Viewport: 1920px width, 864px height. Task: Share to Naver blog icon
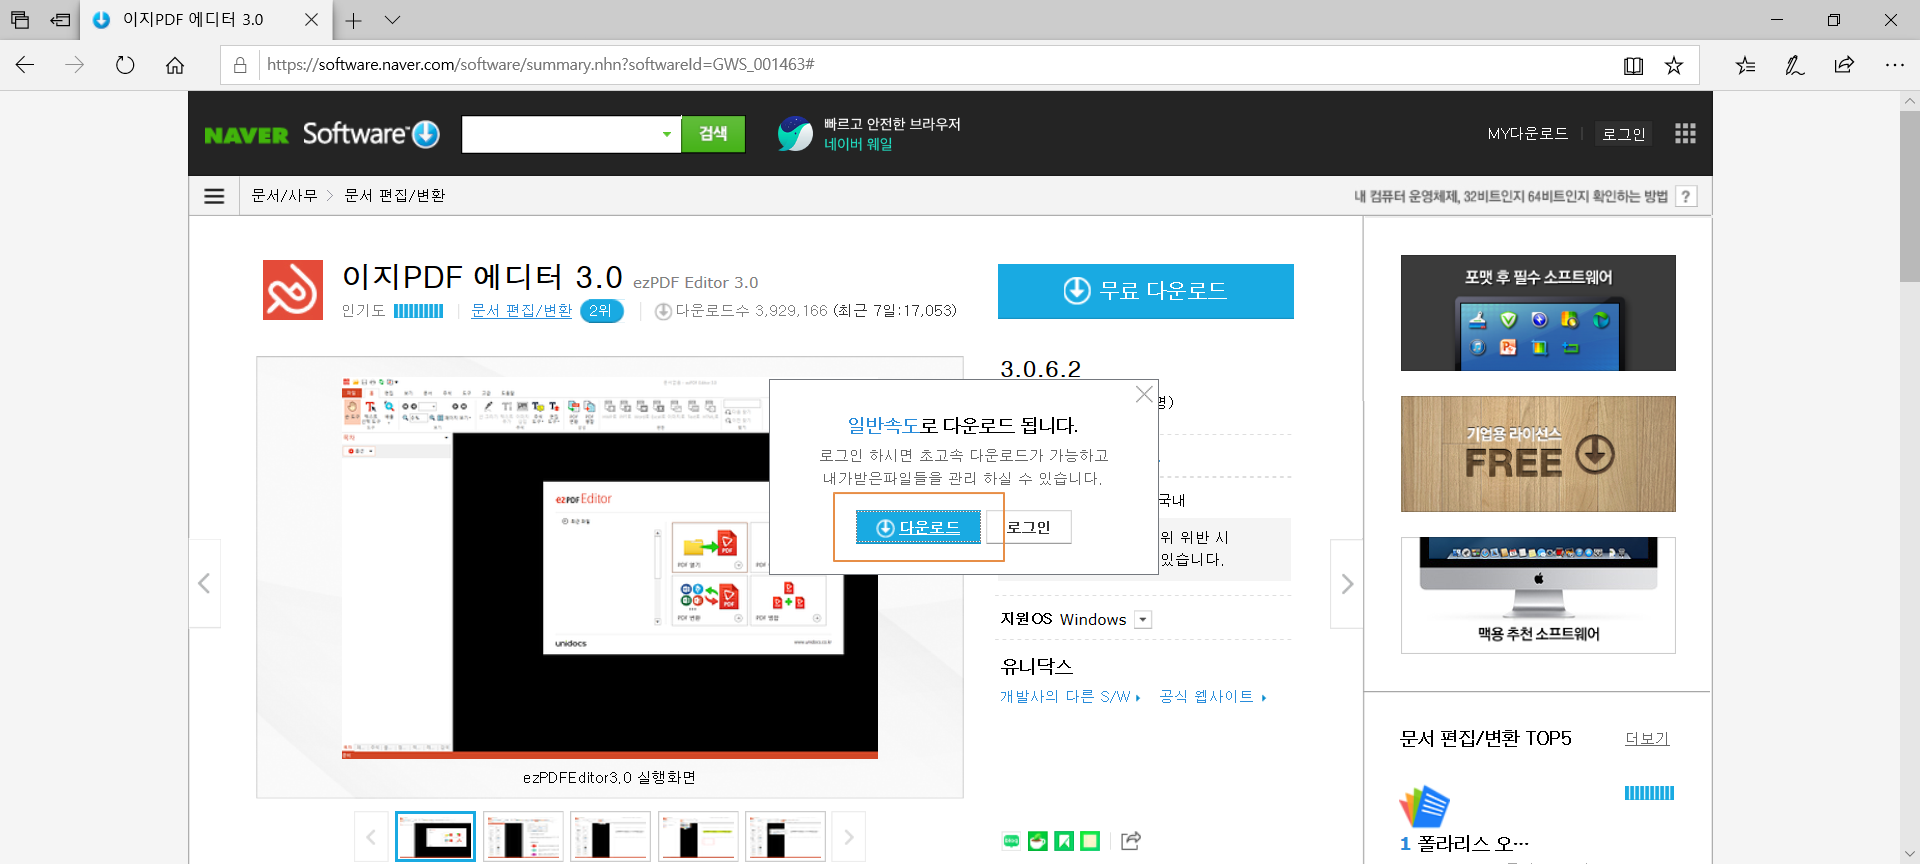pos(1011,841)
